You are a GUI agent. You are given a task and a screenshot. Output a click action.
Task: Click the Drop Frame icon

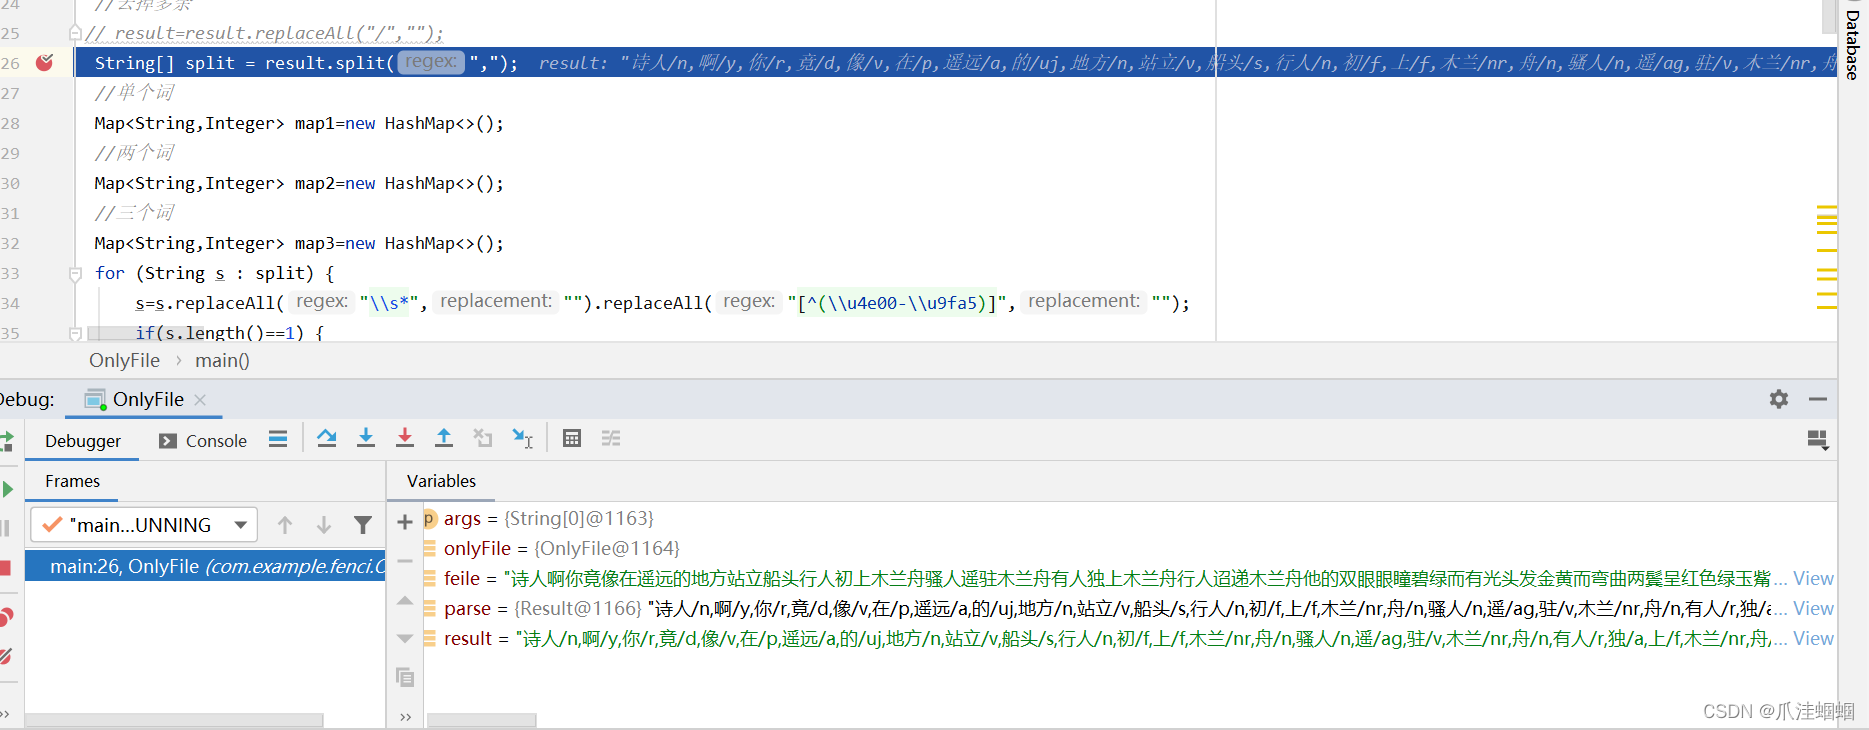pos(483,439)
